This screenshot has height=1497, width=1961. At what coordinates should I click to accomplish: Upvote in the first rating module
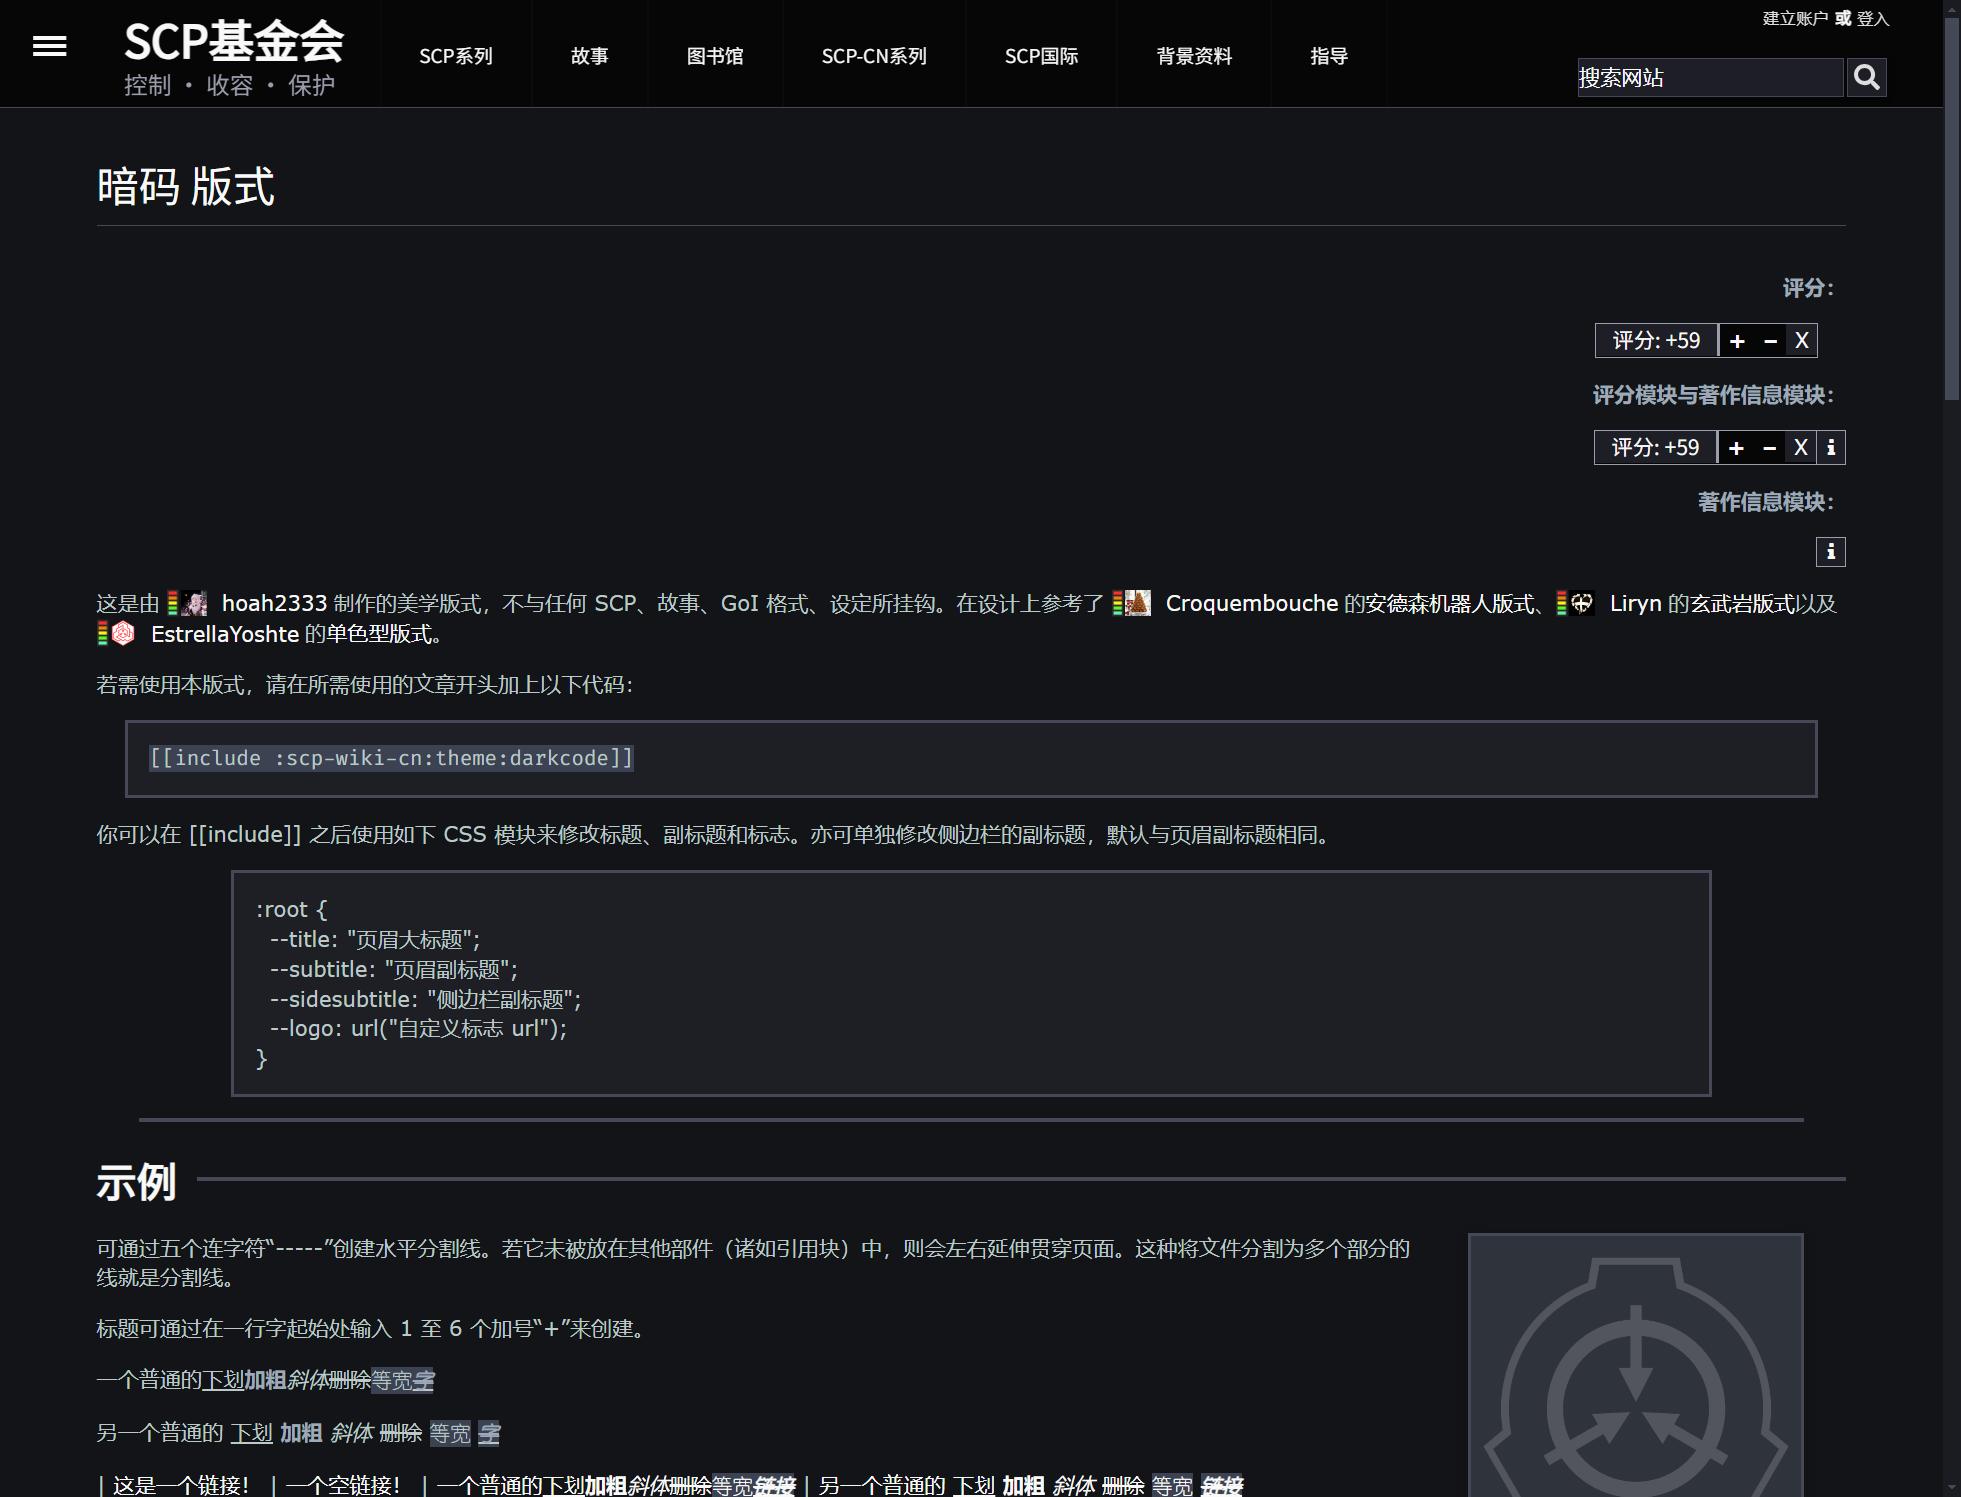1737,341
